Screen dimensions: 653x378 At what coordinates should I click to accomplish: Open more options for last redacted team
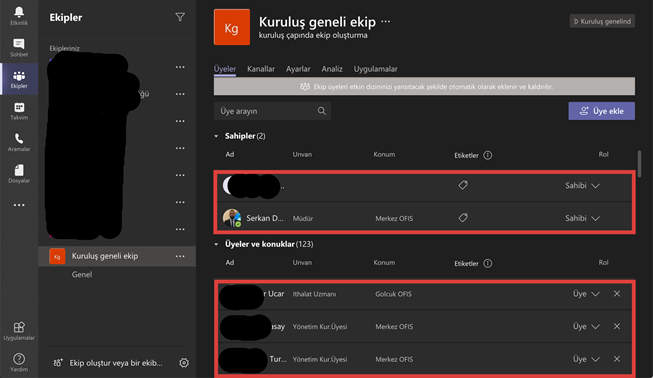(x=180, y=229)
